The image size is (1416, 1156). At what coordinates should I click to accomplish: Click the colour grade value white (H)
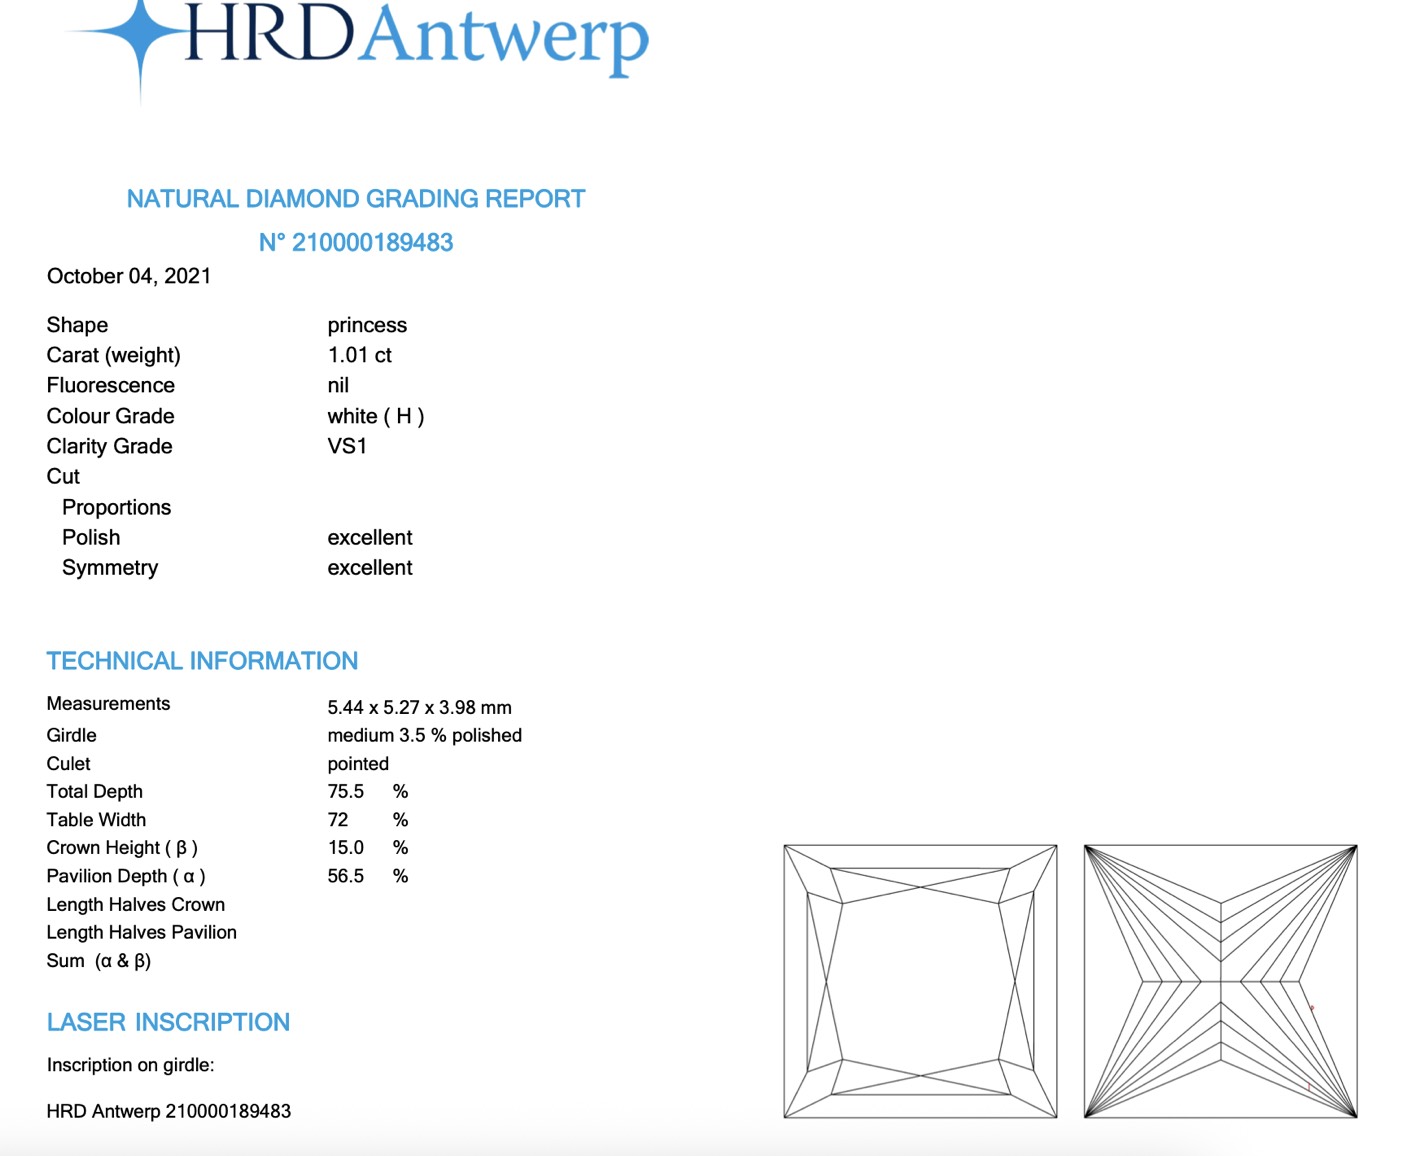coord(375,416)
